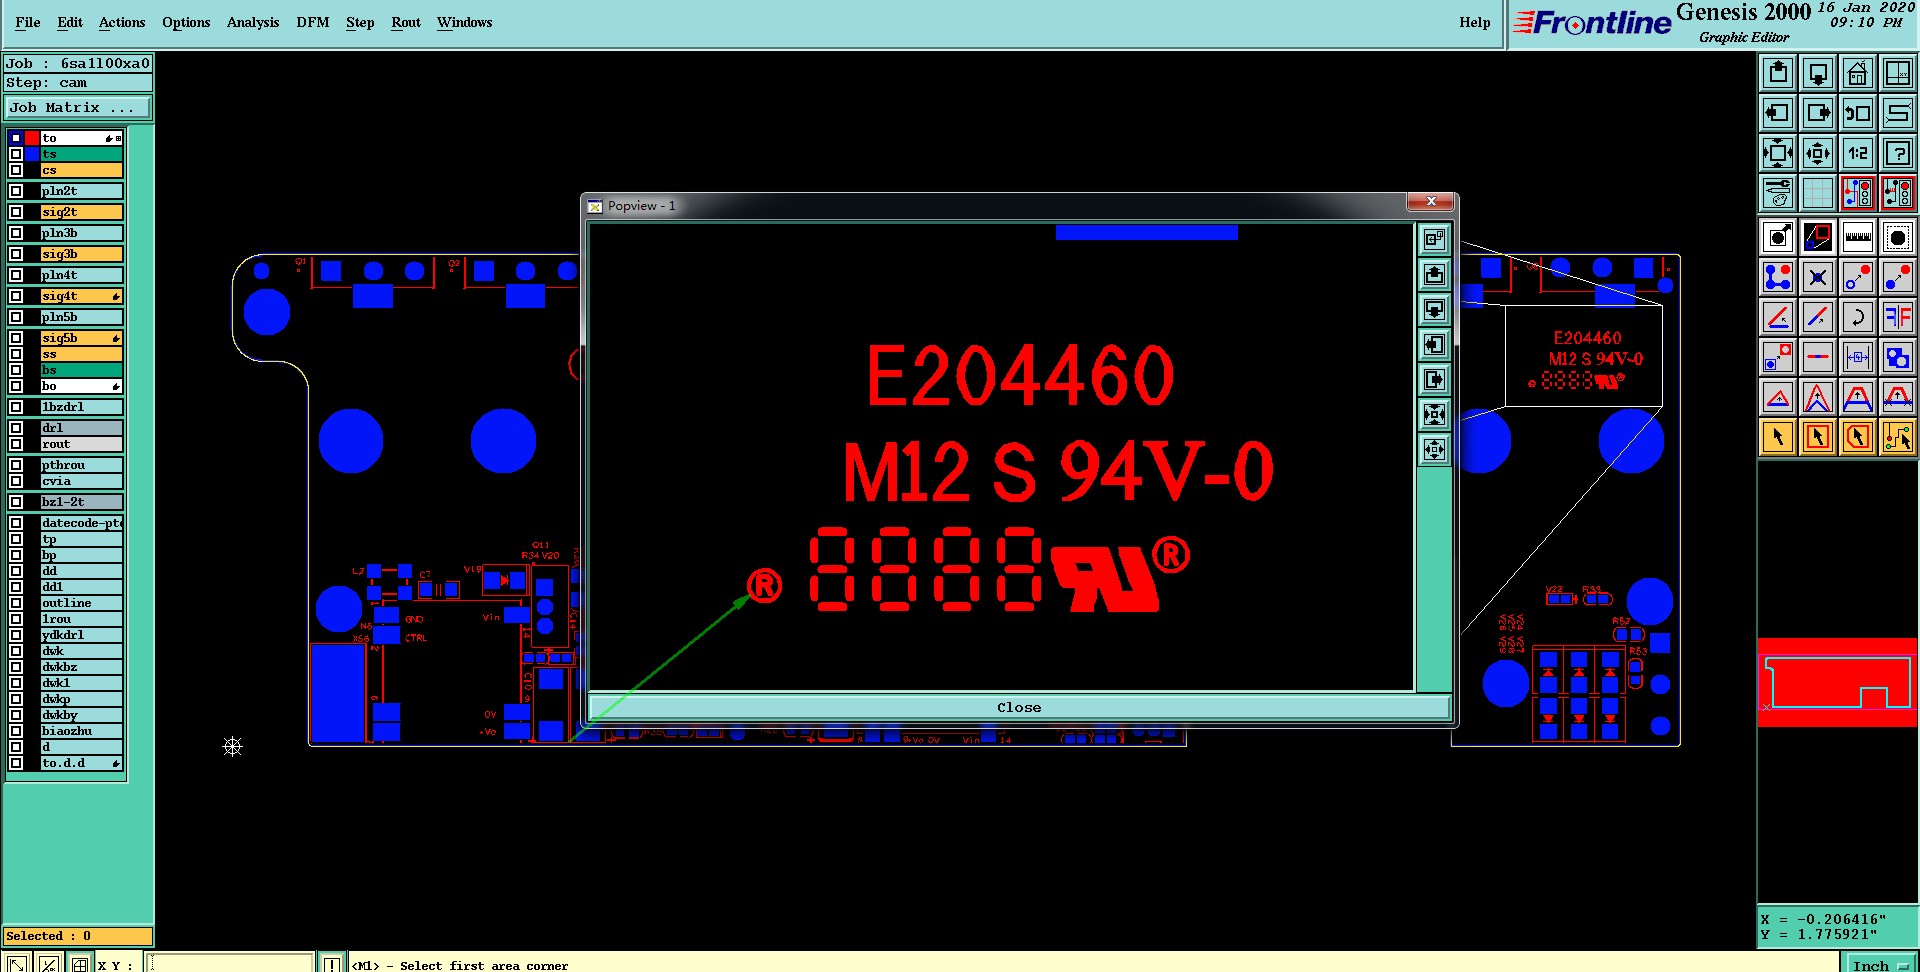Viewport: 1920px width, 972px height.
Task: Open the Rout menu
Action: [406, 22]
